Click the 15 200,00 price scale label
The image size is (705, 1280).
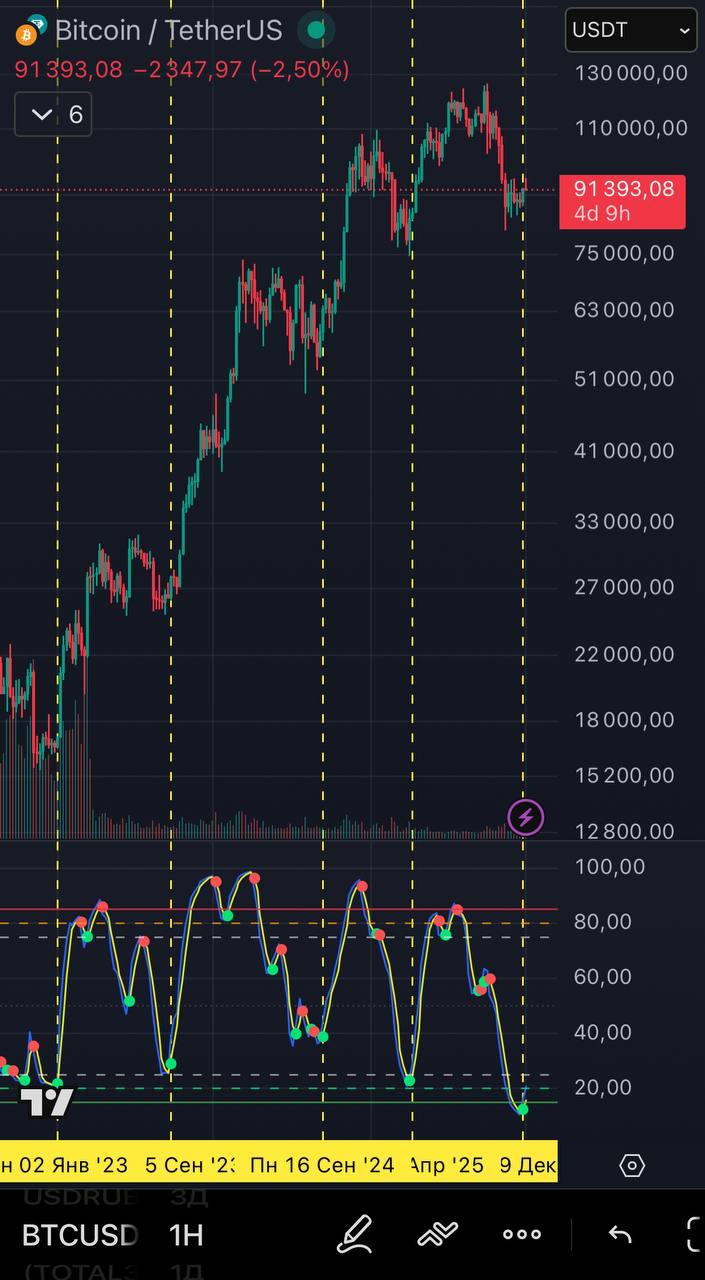[x=624, y=775]
